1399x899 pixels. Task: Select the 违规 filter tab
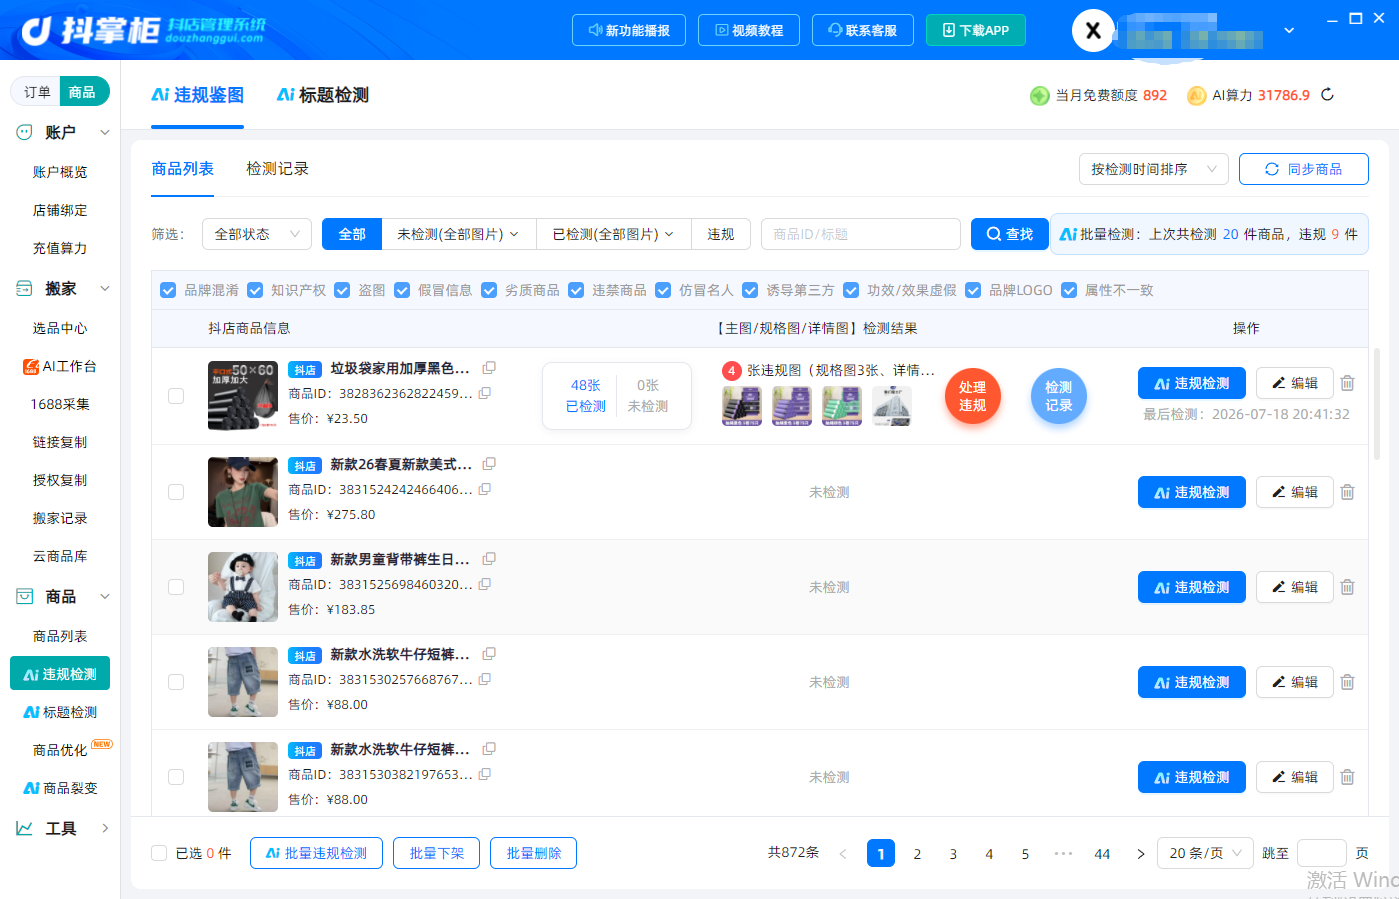point(721,234)
